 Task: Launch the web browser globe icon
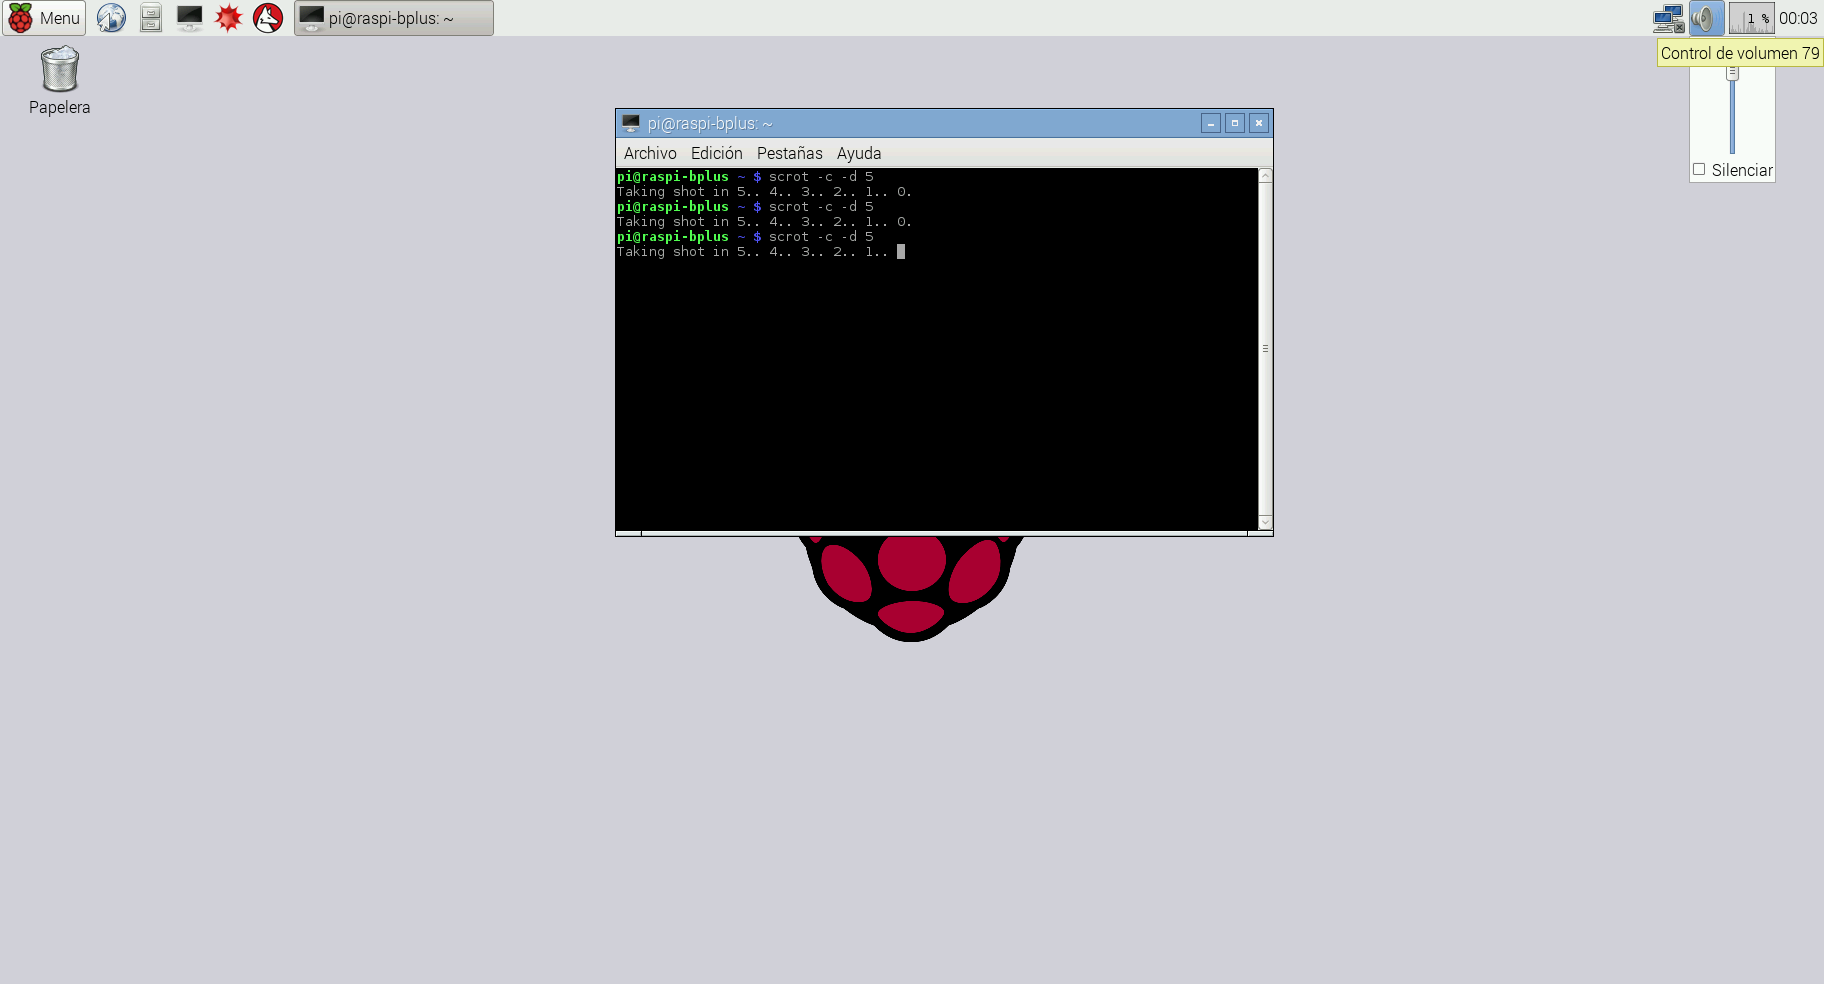pos(111,18)
